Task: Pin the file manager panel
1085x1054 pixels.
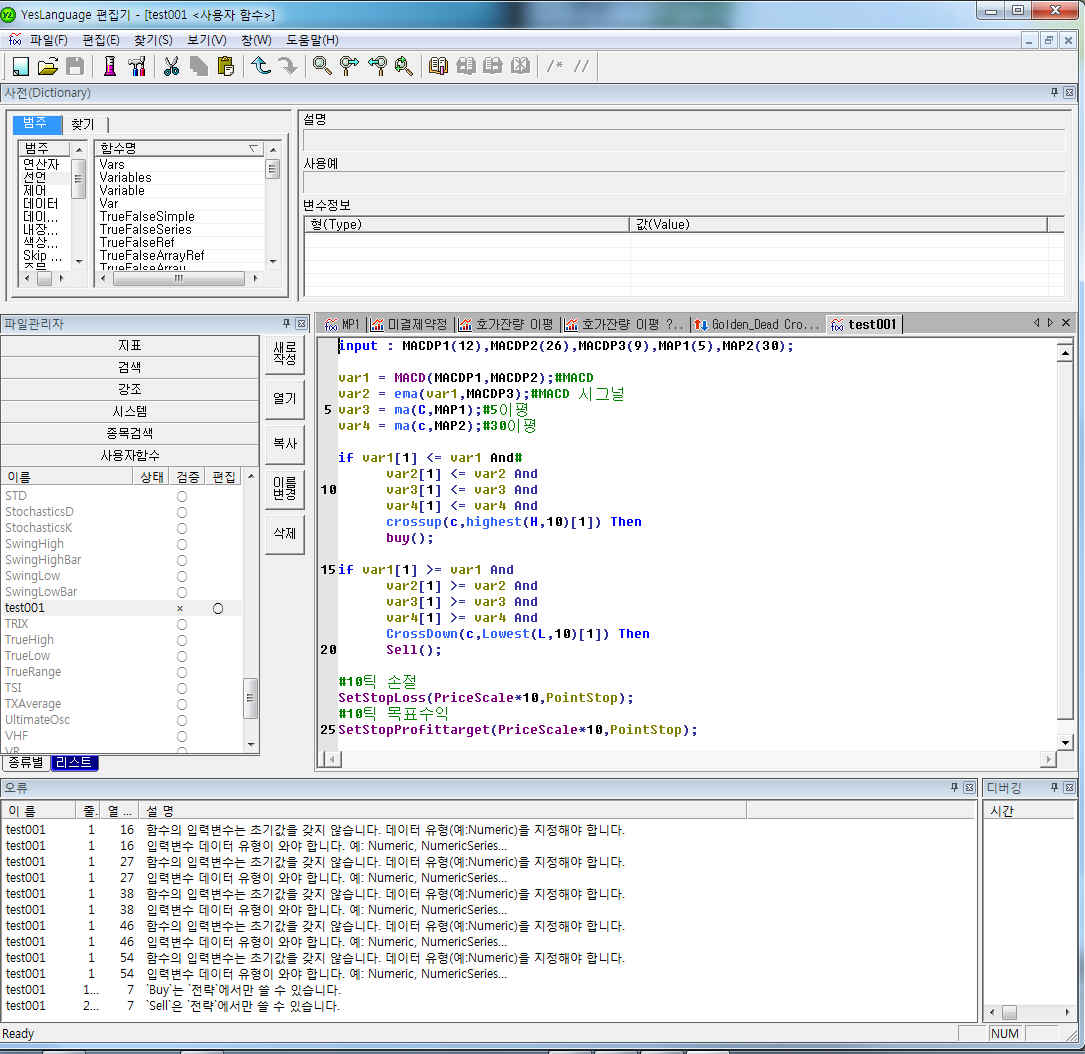Action: click(x=286, y=323)
